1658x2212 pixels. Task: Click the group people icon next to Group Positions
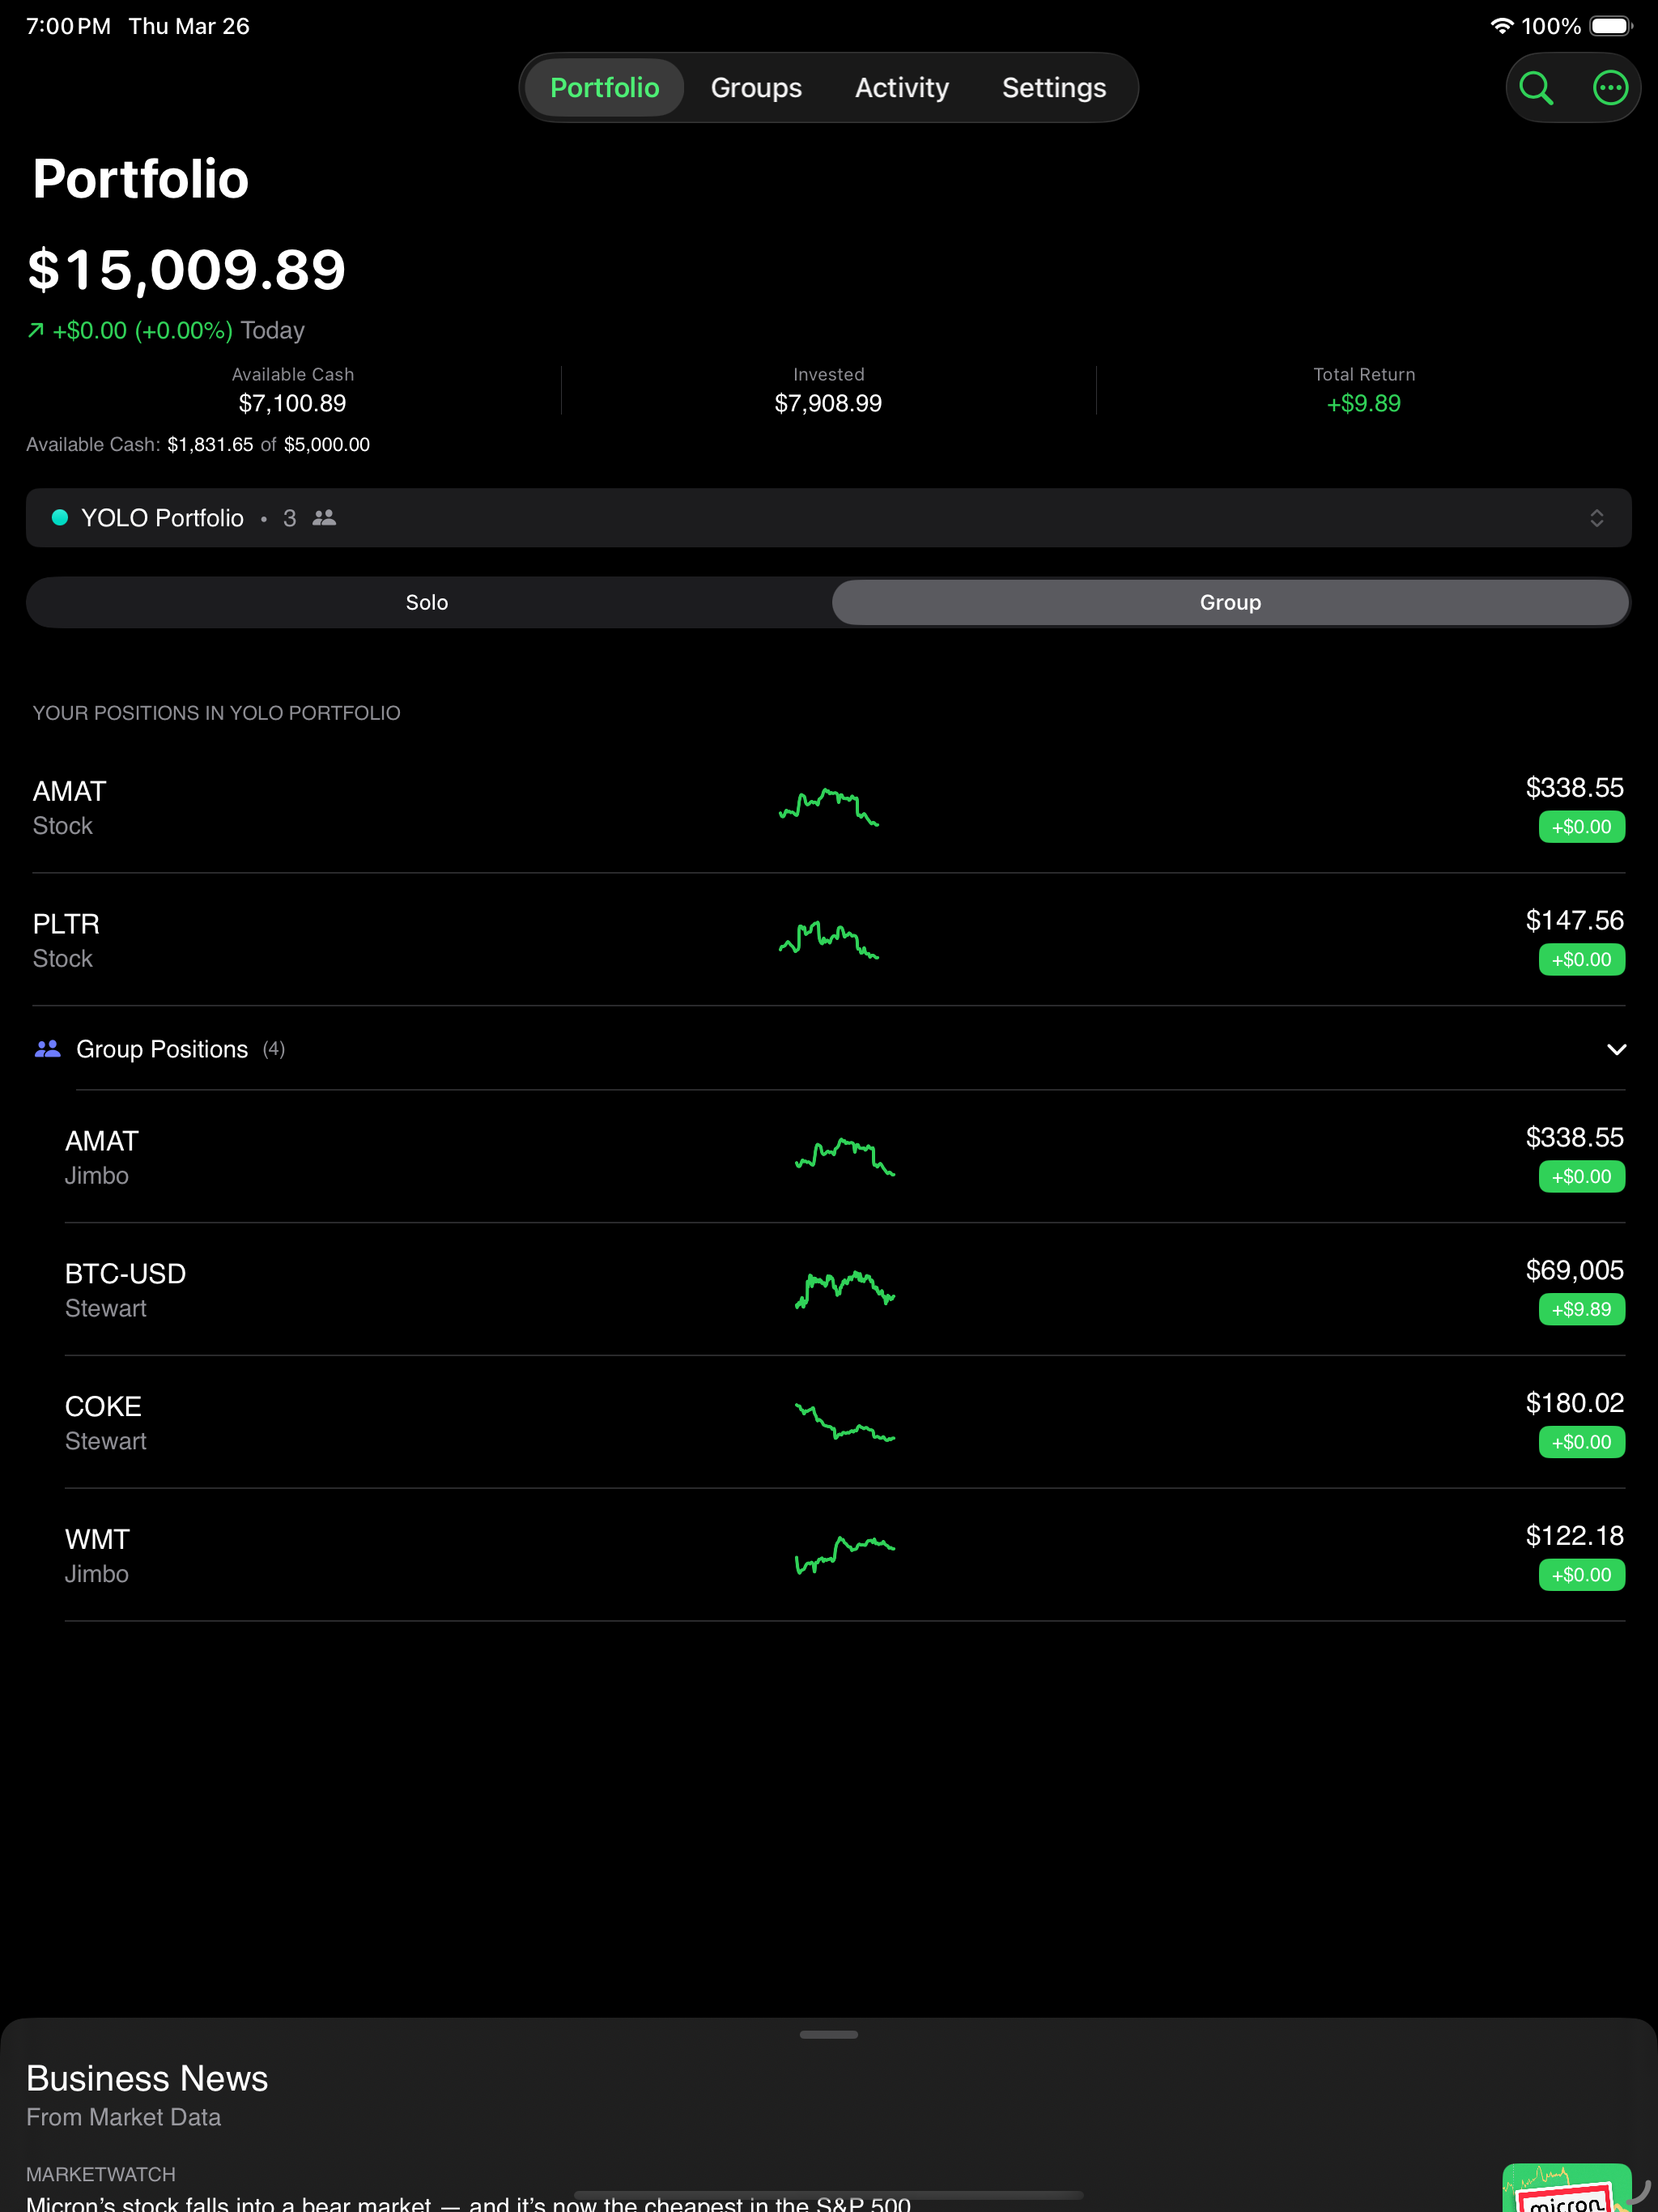[47, 1048]
